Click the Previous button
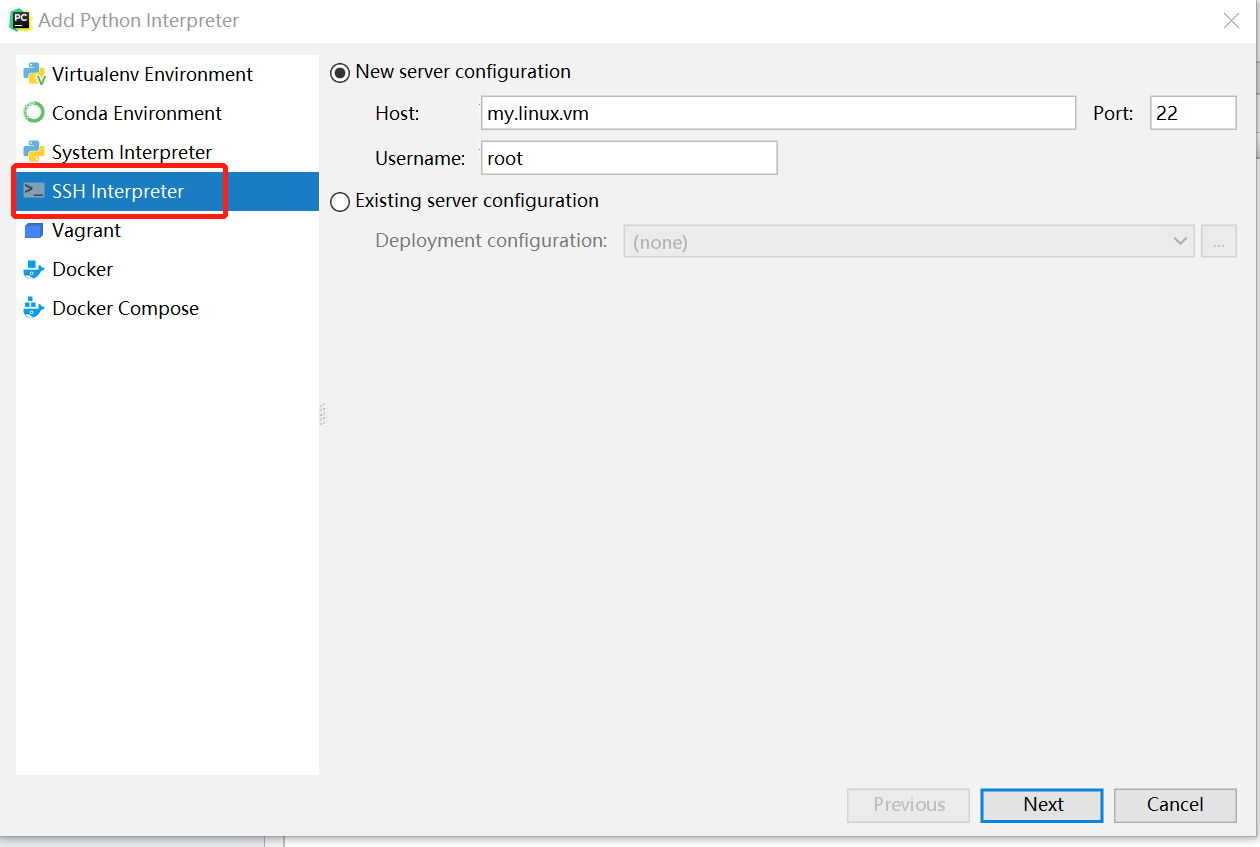This screenshot has width=1260, height=847. (x=909, y=805)
